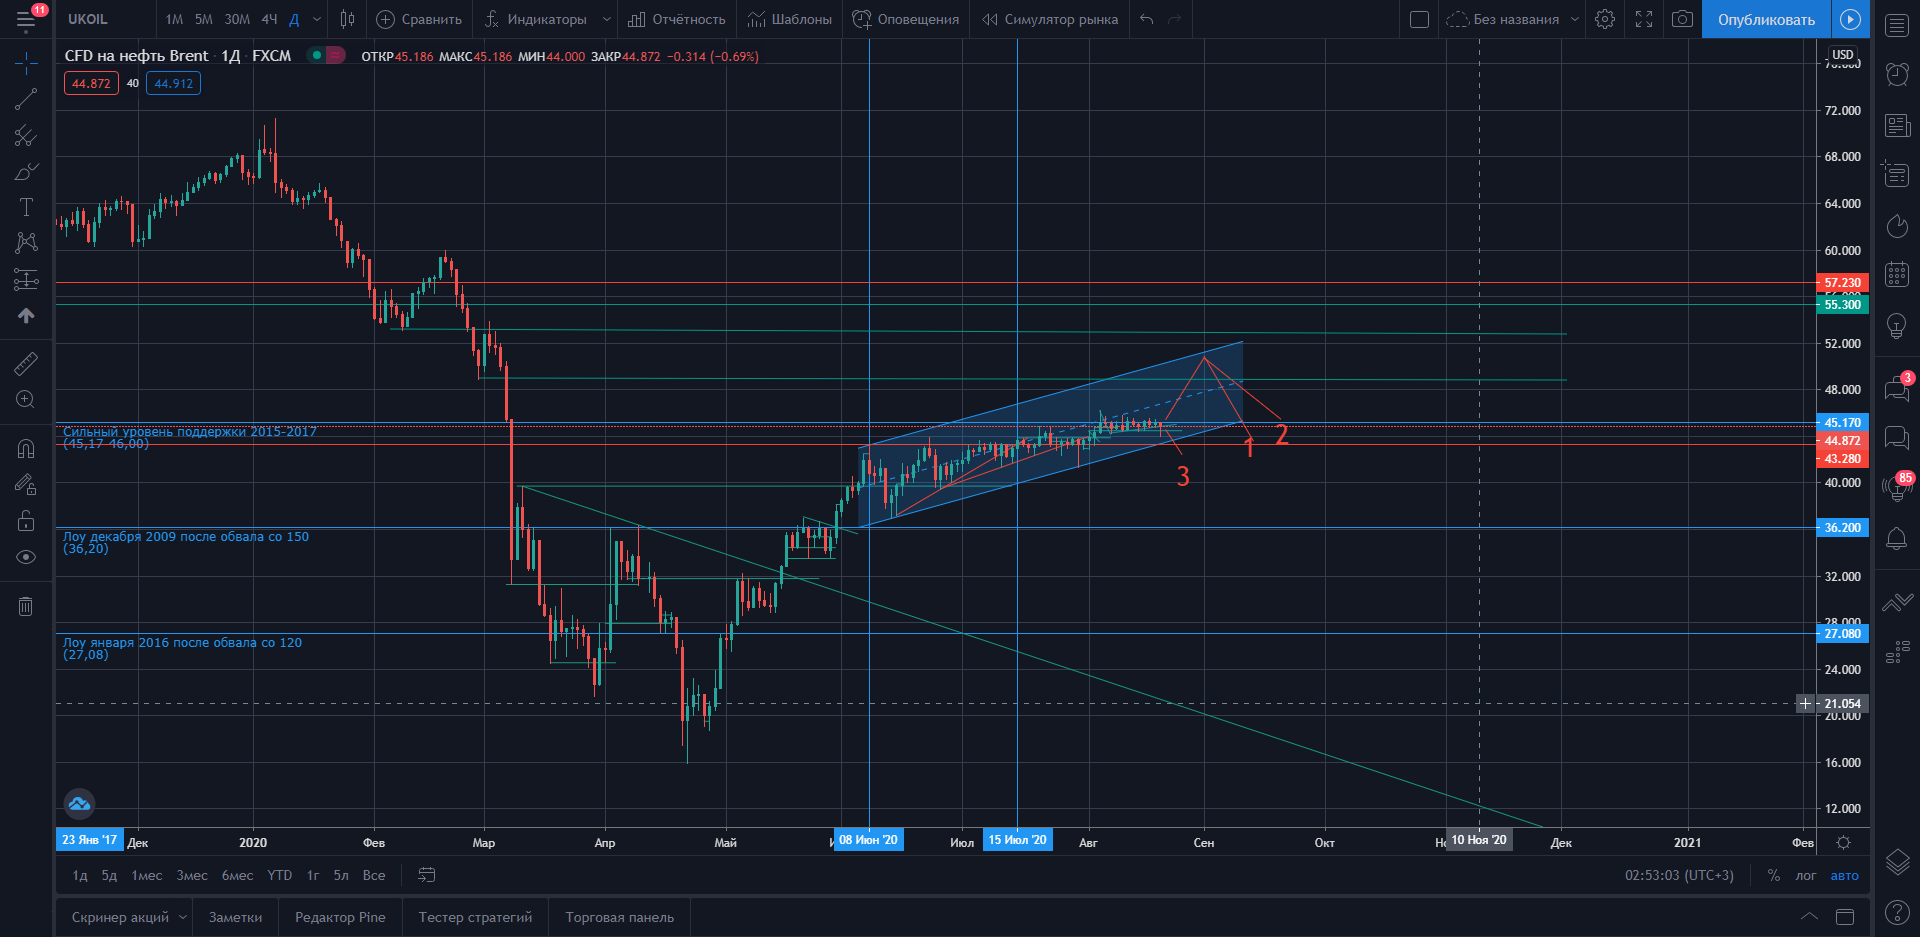This screenshot has height=937, width=1920.
Task: Expand the timeframe interval dropdown arrow
Action: (317, 19)
